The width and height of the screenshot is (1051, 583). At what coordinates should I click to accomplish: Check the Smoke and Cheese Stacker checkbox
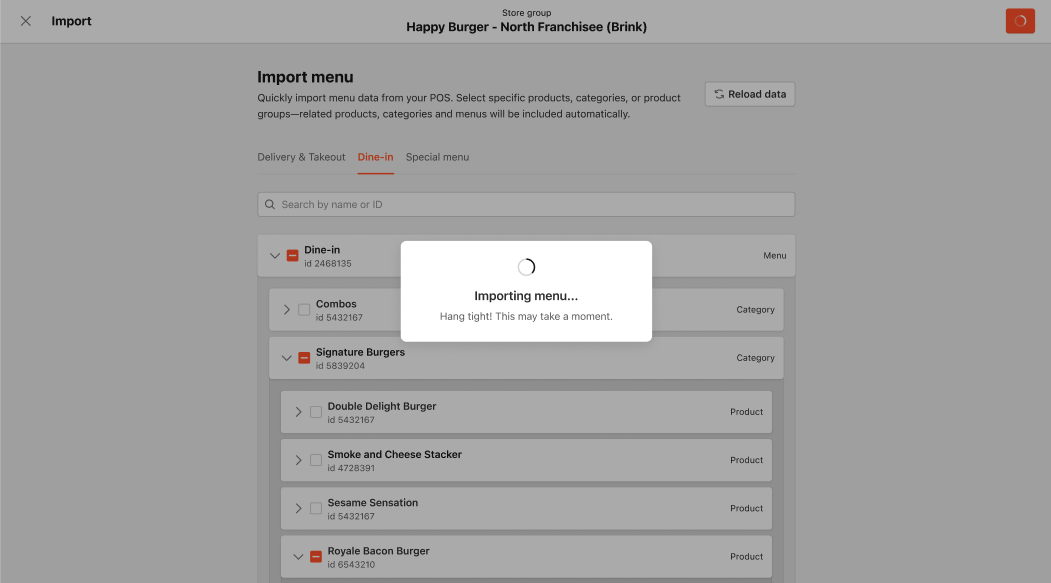316,460
